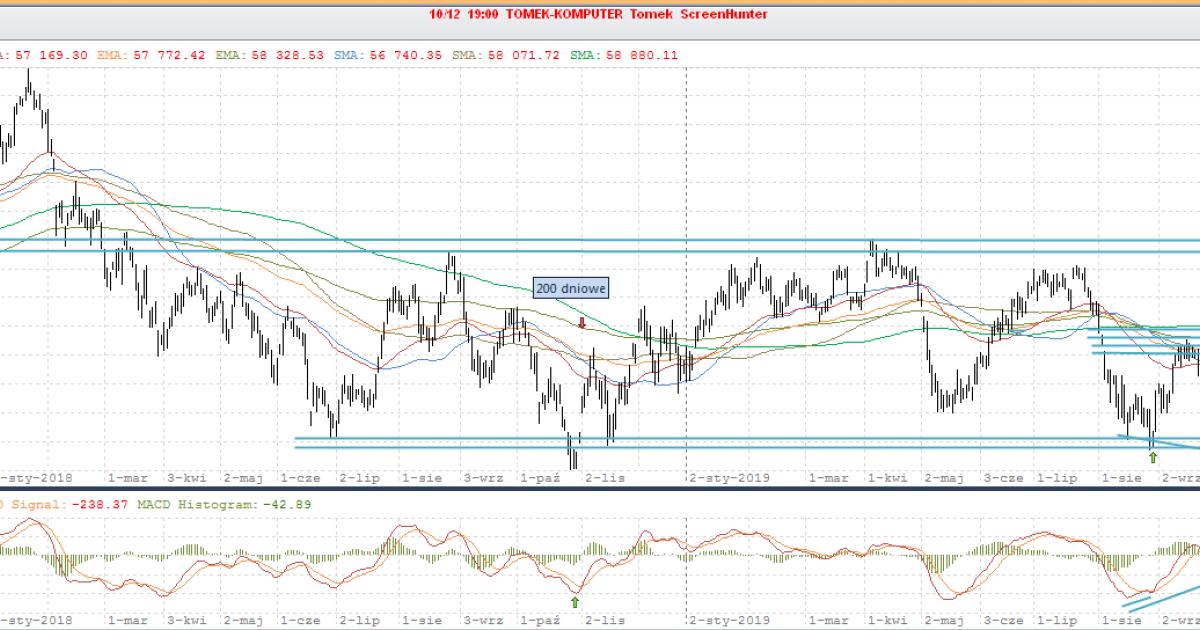
Task: Click 1-kwi date on price chart axis
Action: pyautogui.click(x=888, y=478)
